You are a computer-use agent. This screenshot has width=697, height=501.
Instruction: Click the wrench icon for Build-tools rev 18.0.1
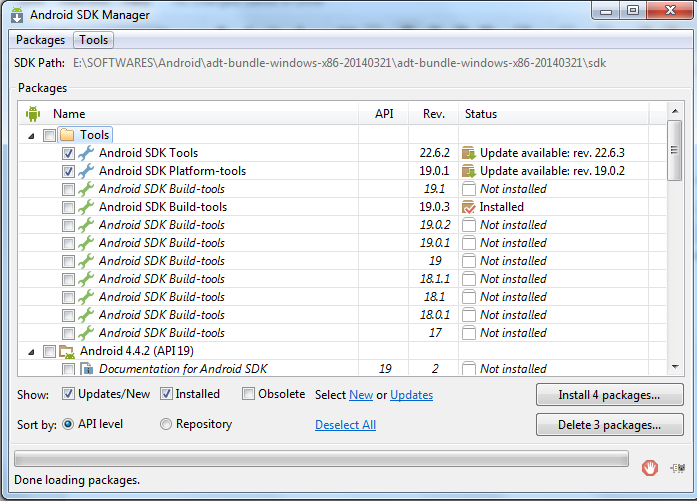point(86,315)
